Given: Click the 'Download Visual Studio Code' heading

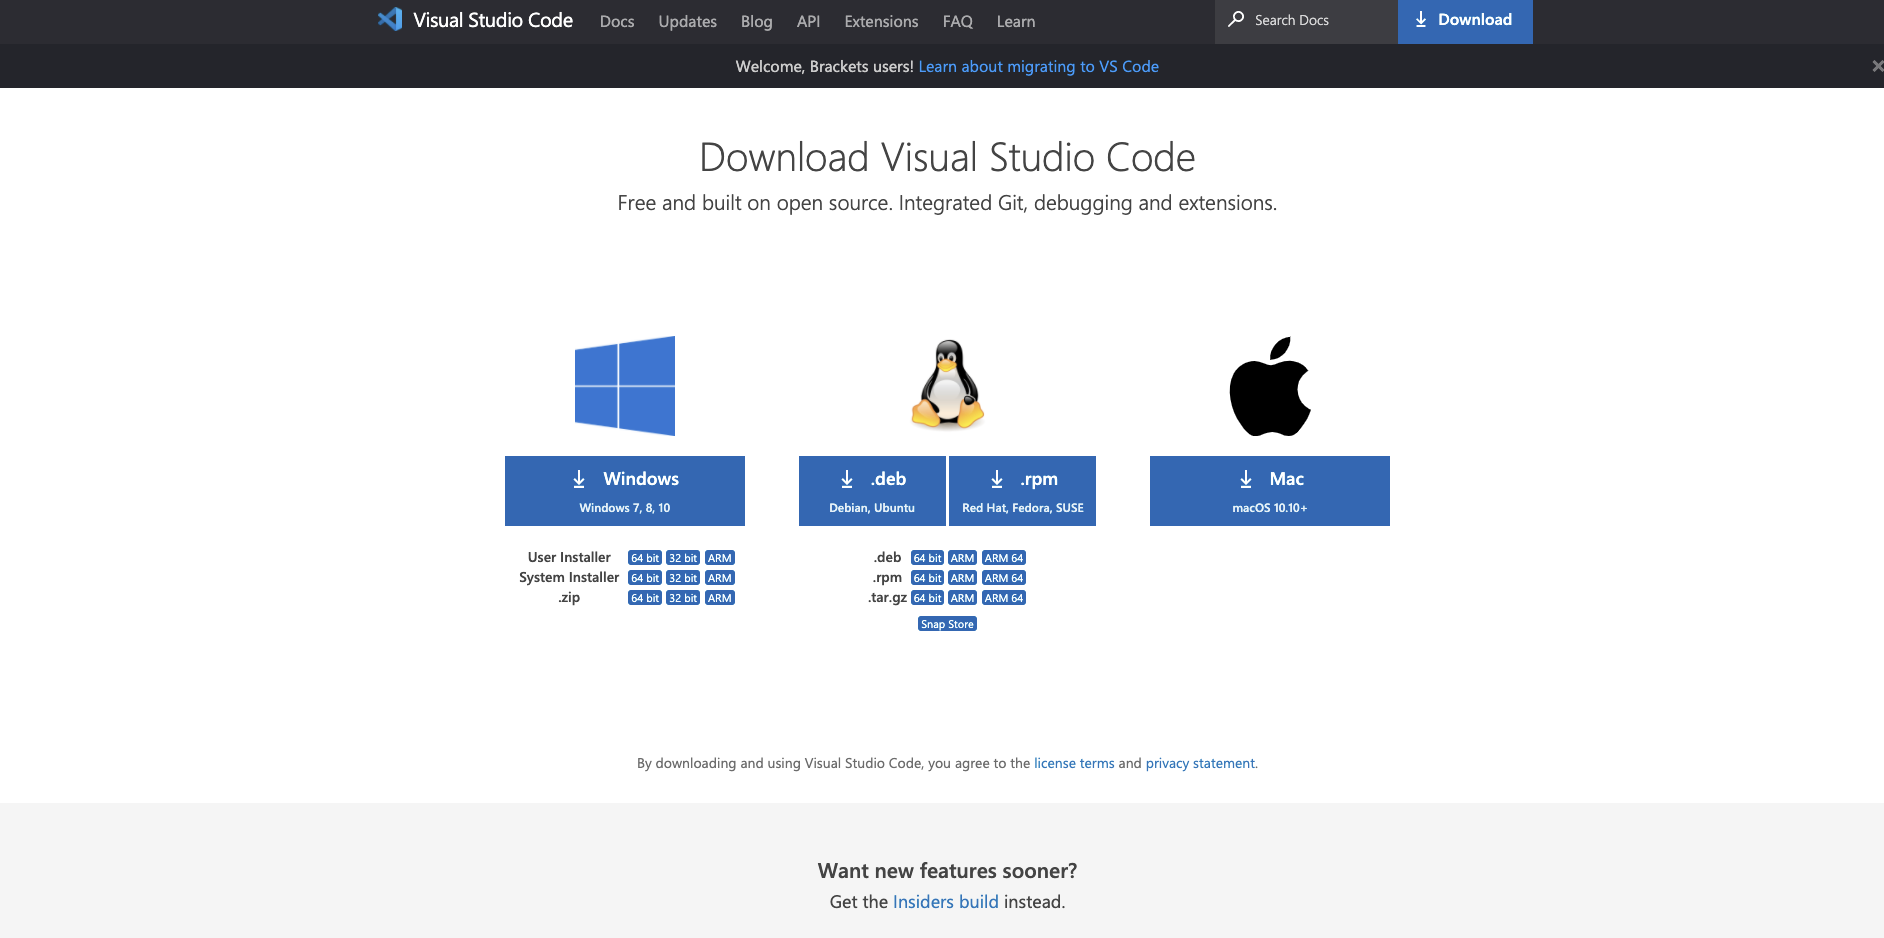Looking at the screenshot, I should (947, 157).
